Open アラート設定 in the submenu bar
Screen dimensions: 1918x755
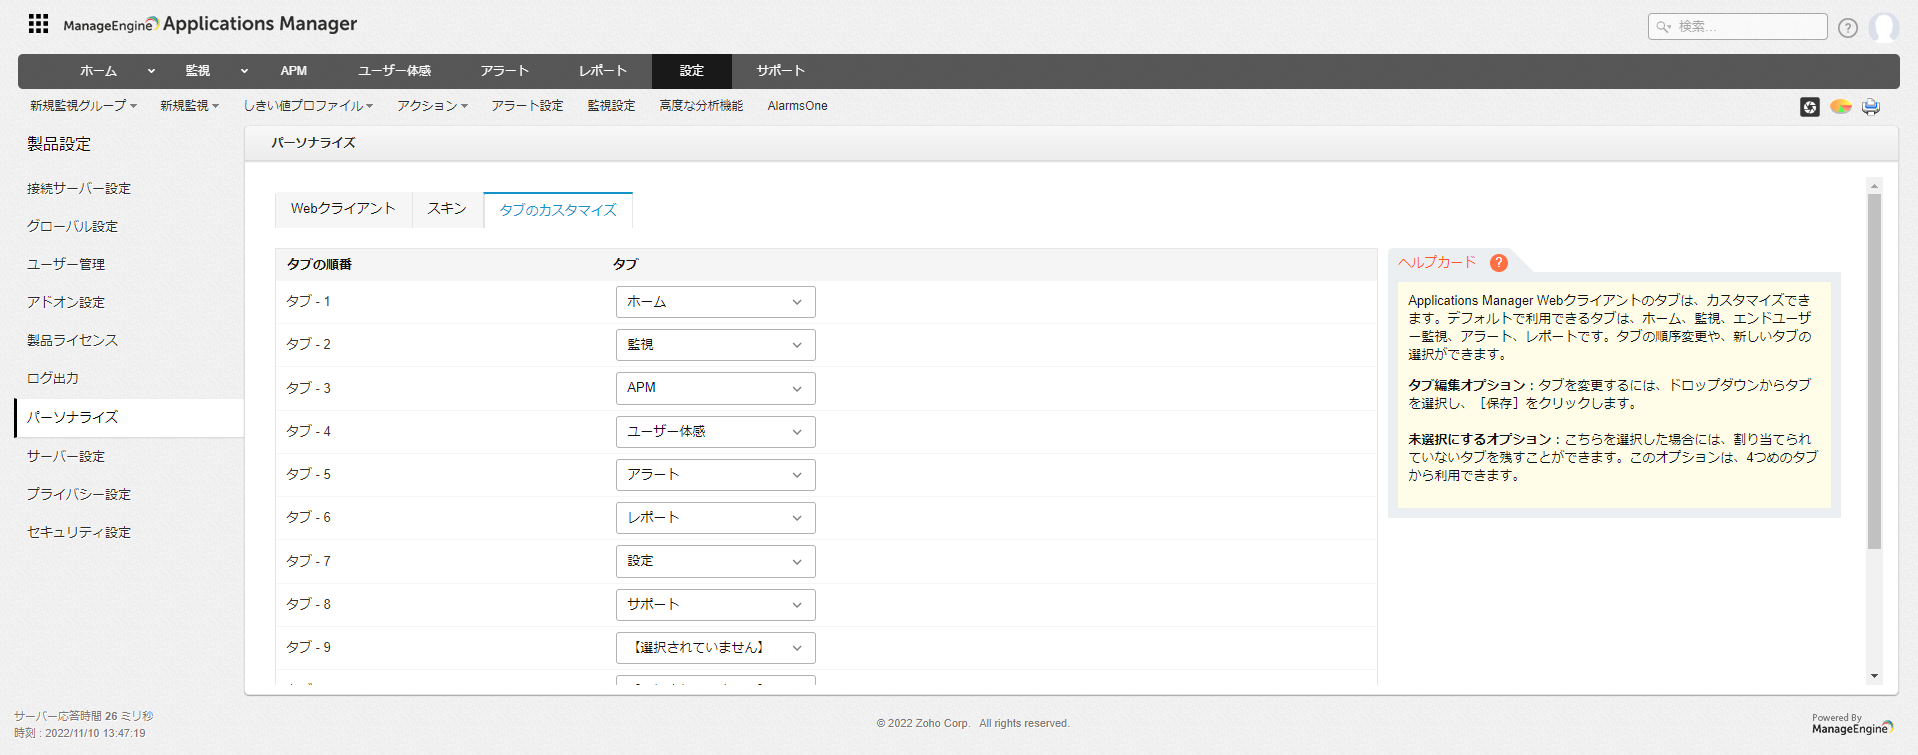coord(527,106)
